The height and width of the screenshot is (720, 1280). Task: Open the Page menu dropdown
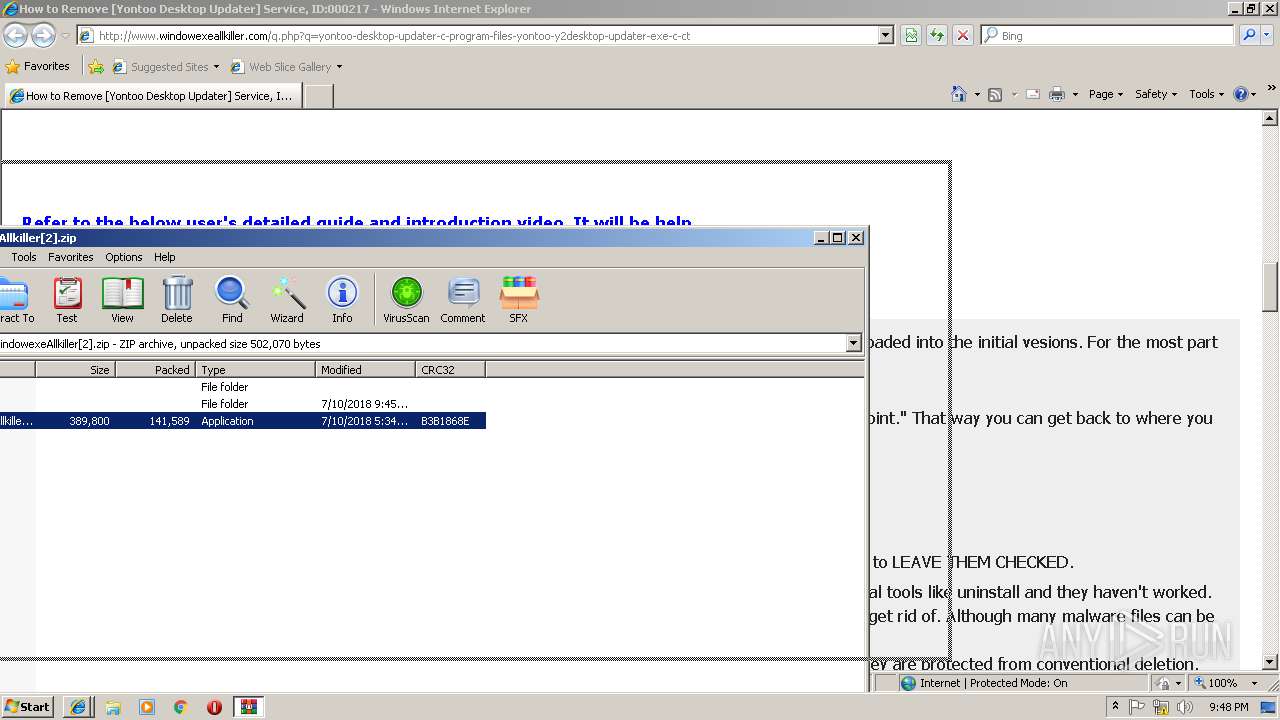pos(1106,94)
